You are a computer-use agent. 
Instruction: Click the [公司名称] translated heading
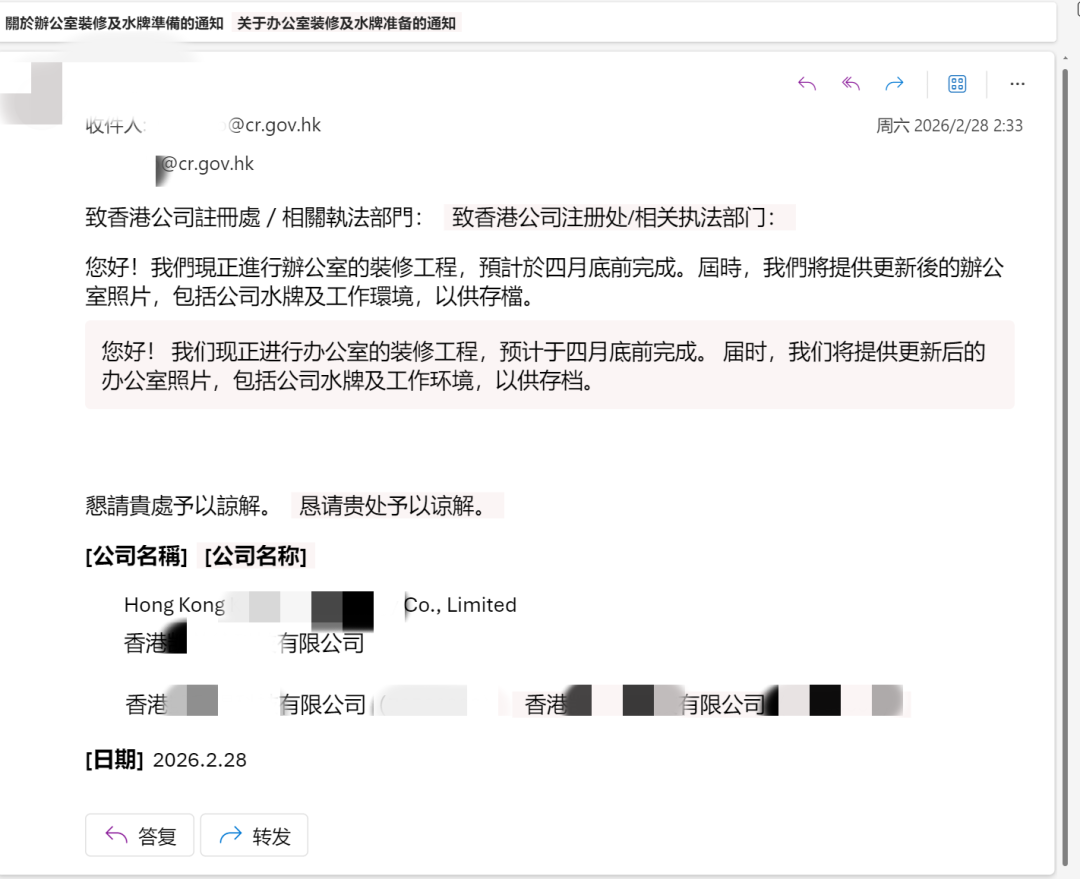click(256, 556)
